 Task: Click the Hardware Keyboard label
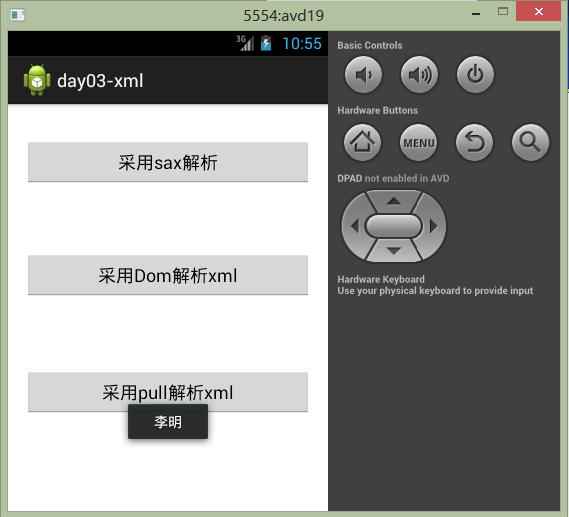click(381, 279)
